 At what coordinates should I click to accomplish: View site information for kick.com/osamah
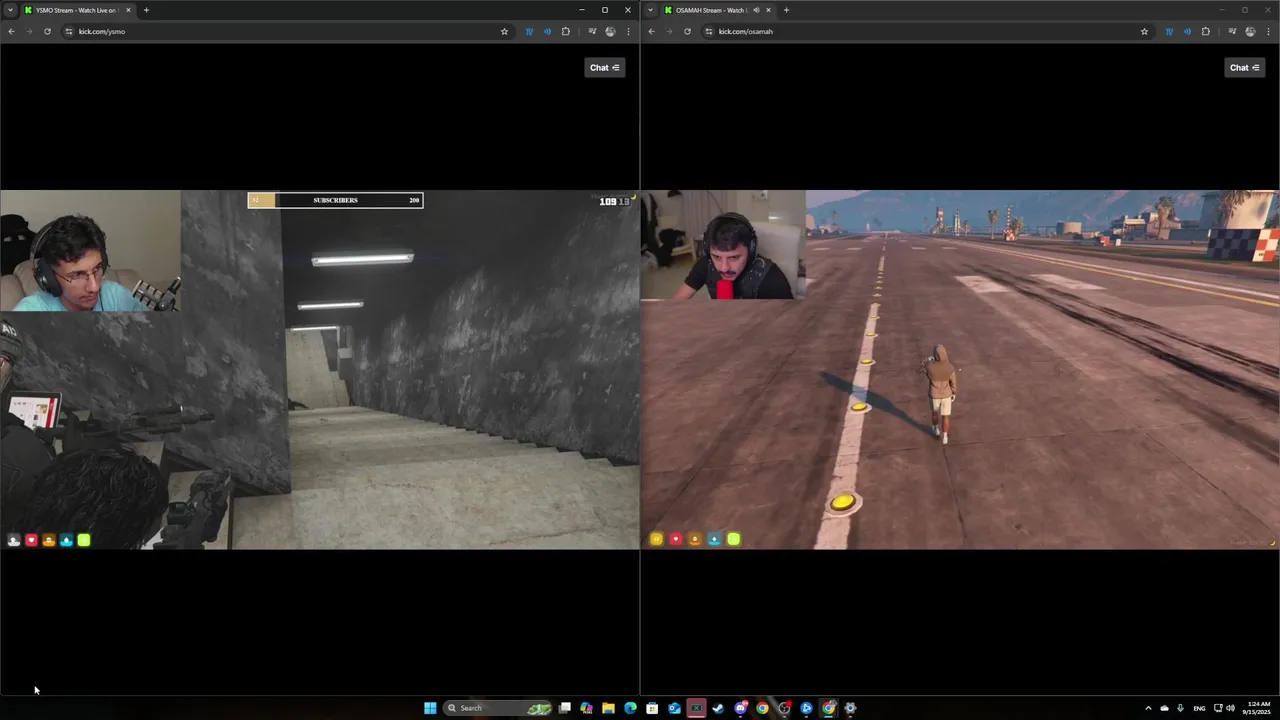tap(709, 31)
